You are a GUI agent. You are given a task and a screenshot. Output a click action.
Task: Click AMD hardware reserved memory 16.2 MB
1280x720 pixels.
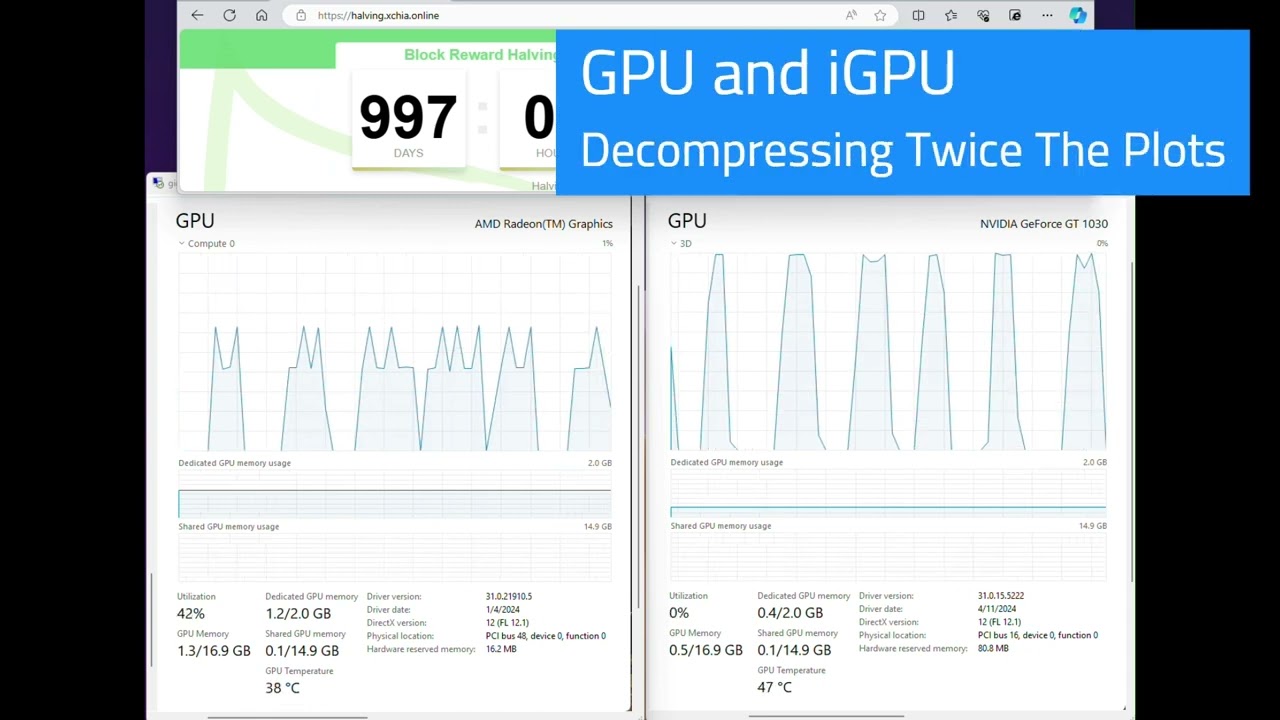click(x=501, y=649)
